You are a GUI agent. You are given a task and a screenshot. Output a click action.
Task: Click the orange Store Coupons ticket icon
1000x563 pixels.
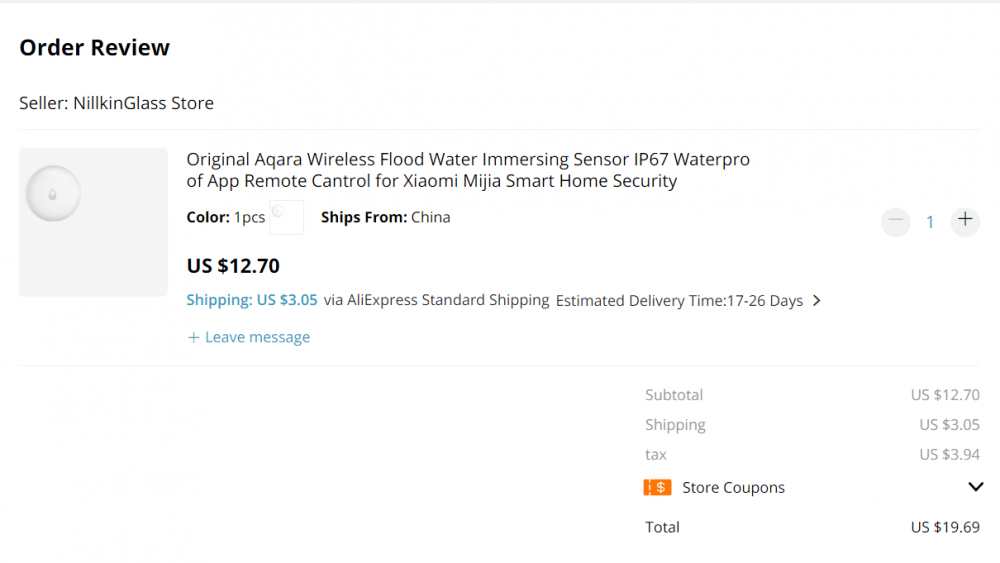coord(657,488)
